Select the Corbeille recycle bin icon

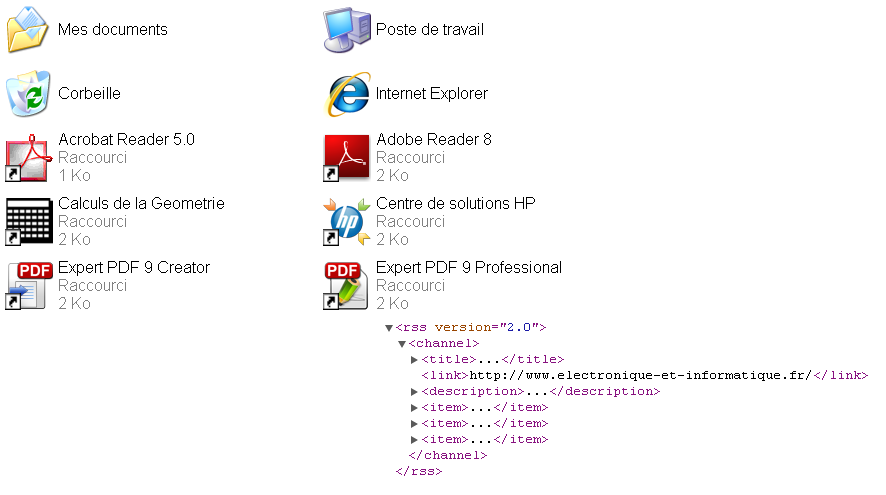[x=28, y=94]
